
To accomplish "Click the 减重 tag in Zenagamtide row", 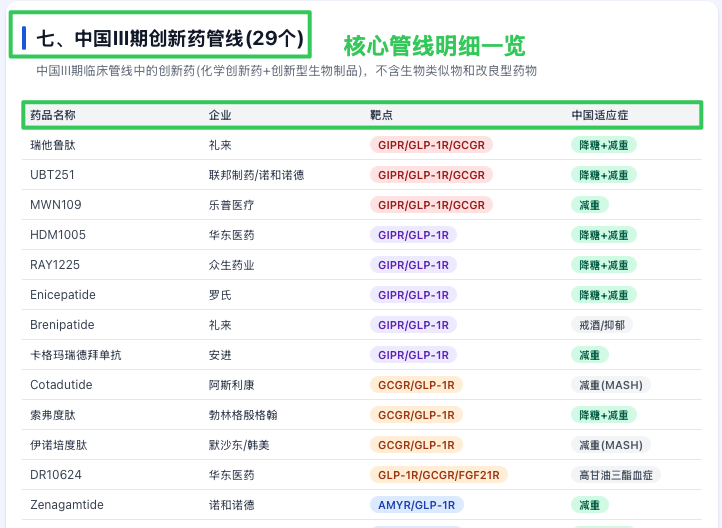I will [590, 505].
